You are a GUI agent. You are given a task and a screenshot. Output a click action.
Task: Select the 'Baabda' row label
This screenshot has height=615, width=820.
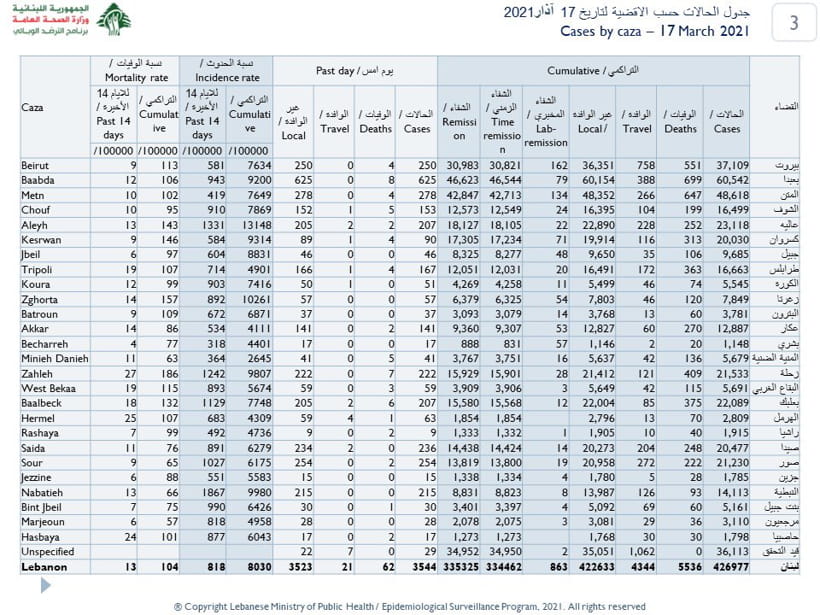(x=38, y=180)
